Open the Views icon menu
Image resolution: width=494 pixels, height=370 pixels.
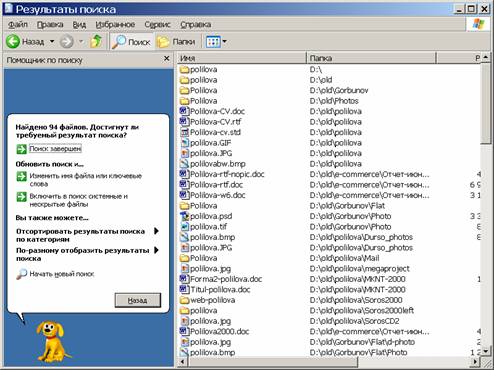pos(213,42)
